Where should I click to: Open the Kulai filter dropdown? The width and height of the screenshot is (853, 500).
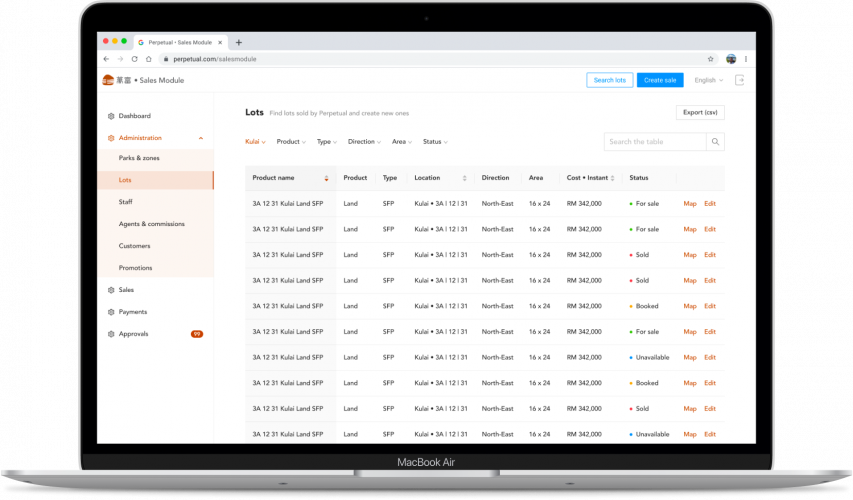tap(255, 141)
